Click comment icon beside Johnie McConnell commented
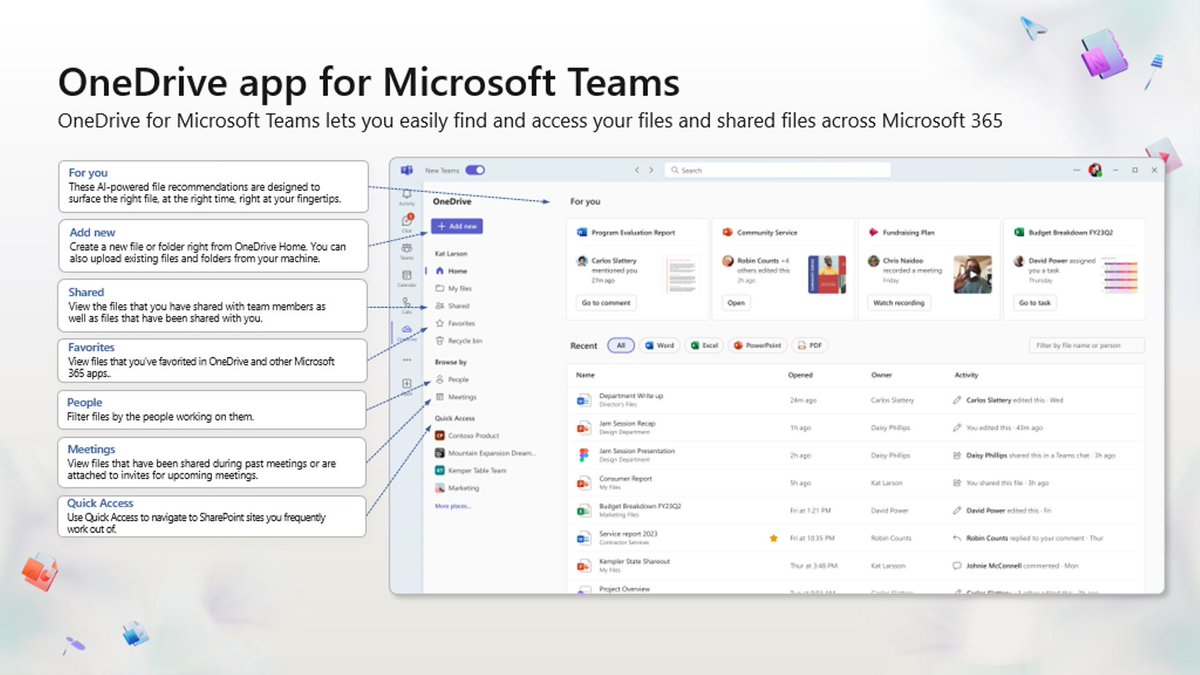The image size is (1200, 675). click(958, 565)
